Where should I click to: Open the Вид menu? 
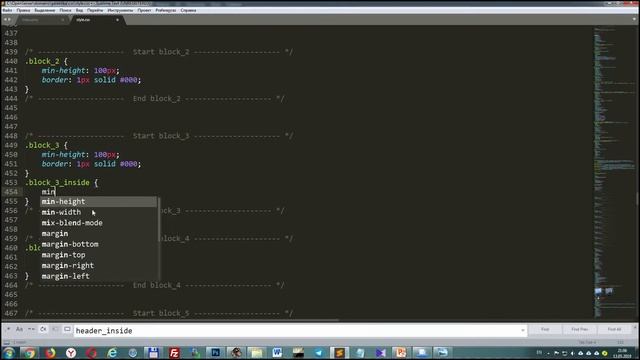coord(79,10)
